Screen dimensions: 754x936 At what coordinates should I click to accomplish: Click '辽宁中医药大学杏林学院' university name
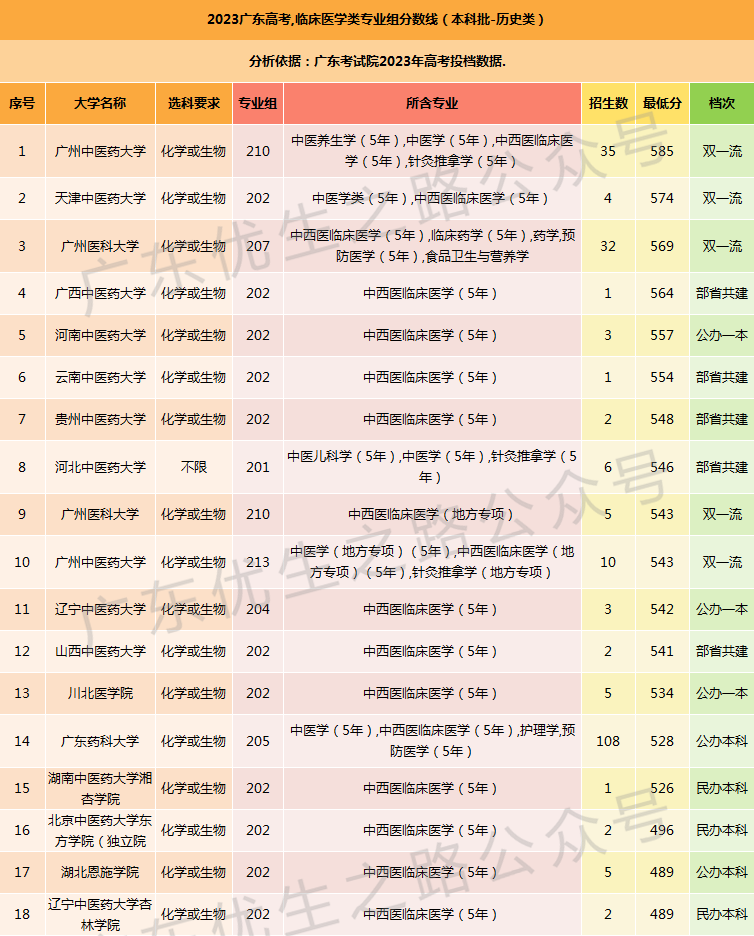click(100, 915)
